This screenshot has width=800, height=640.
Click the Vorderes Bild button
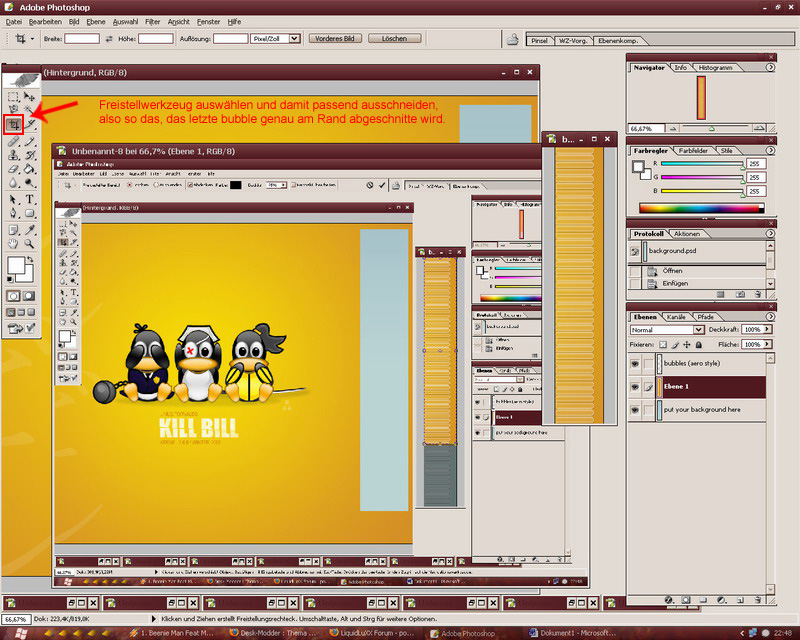pos(335,39)
